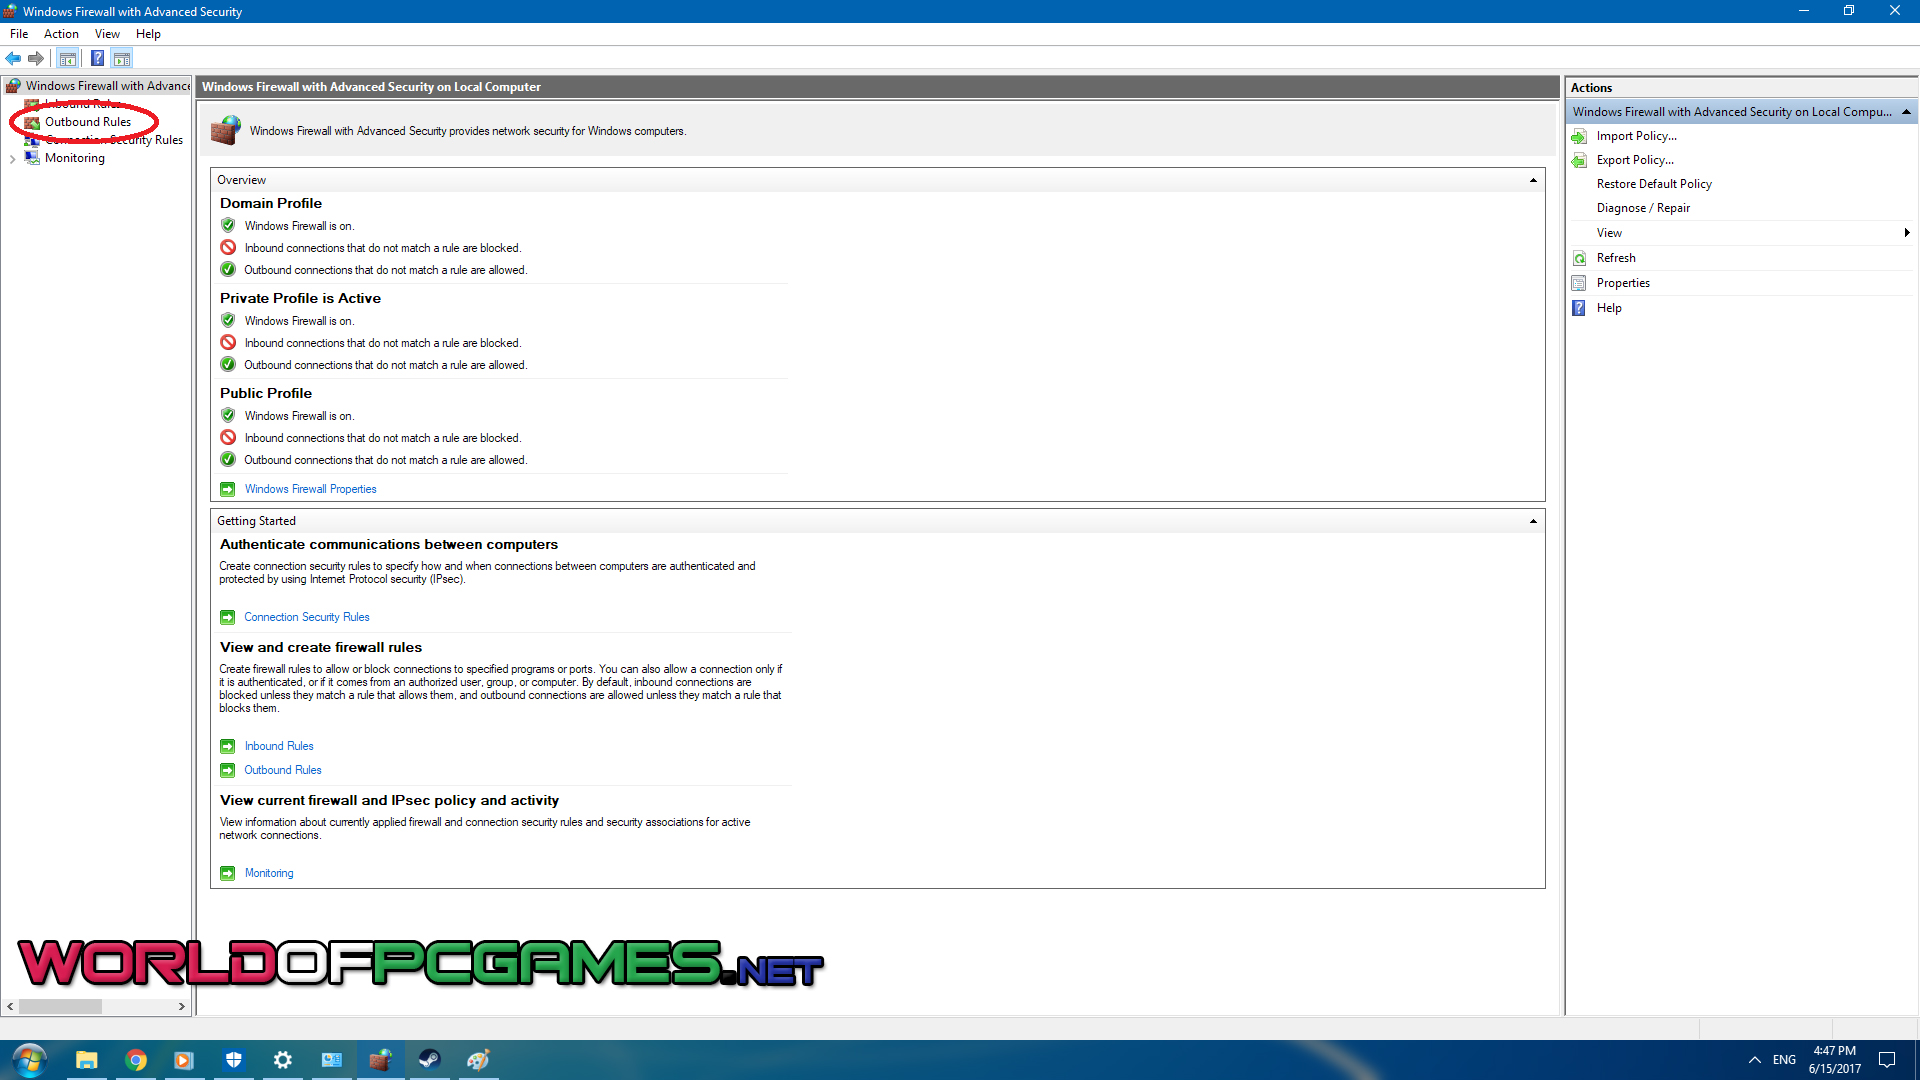
Task: Click Diagnose Repair option in Actions
Action: coord(1643,207)
